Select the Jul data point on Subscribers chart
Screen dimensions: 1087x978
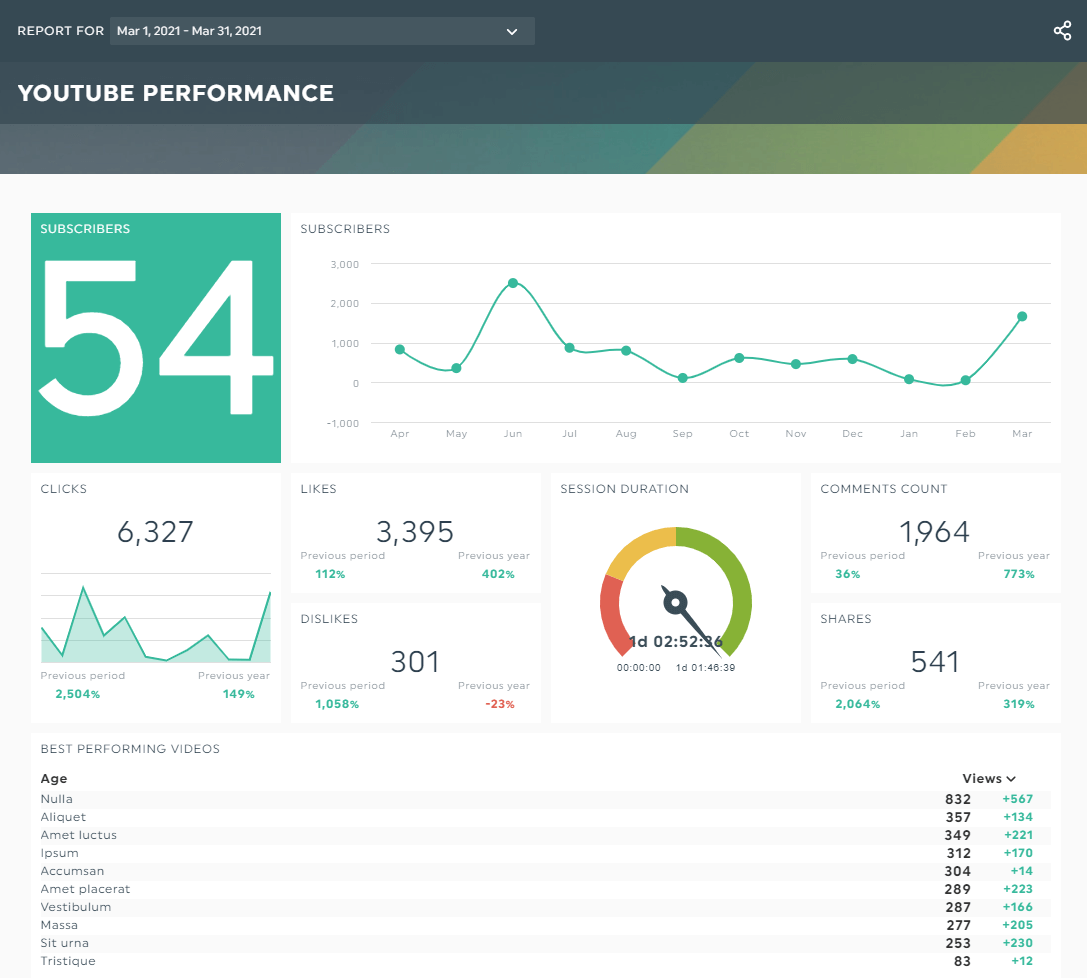[569, 348]
